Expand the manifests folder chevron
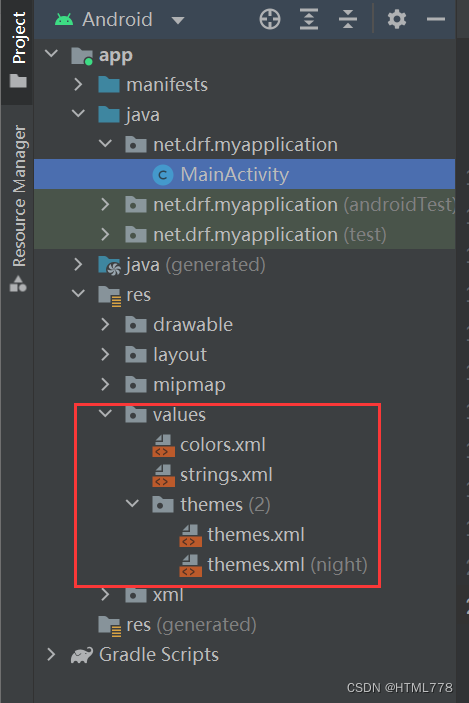469x703 pixels. [78, 84]
